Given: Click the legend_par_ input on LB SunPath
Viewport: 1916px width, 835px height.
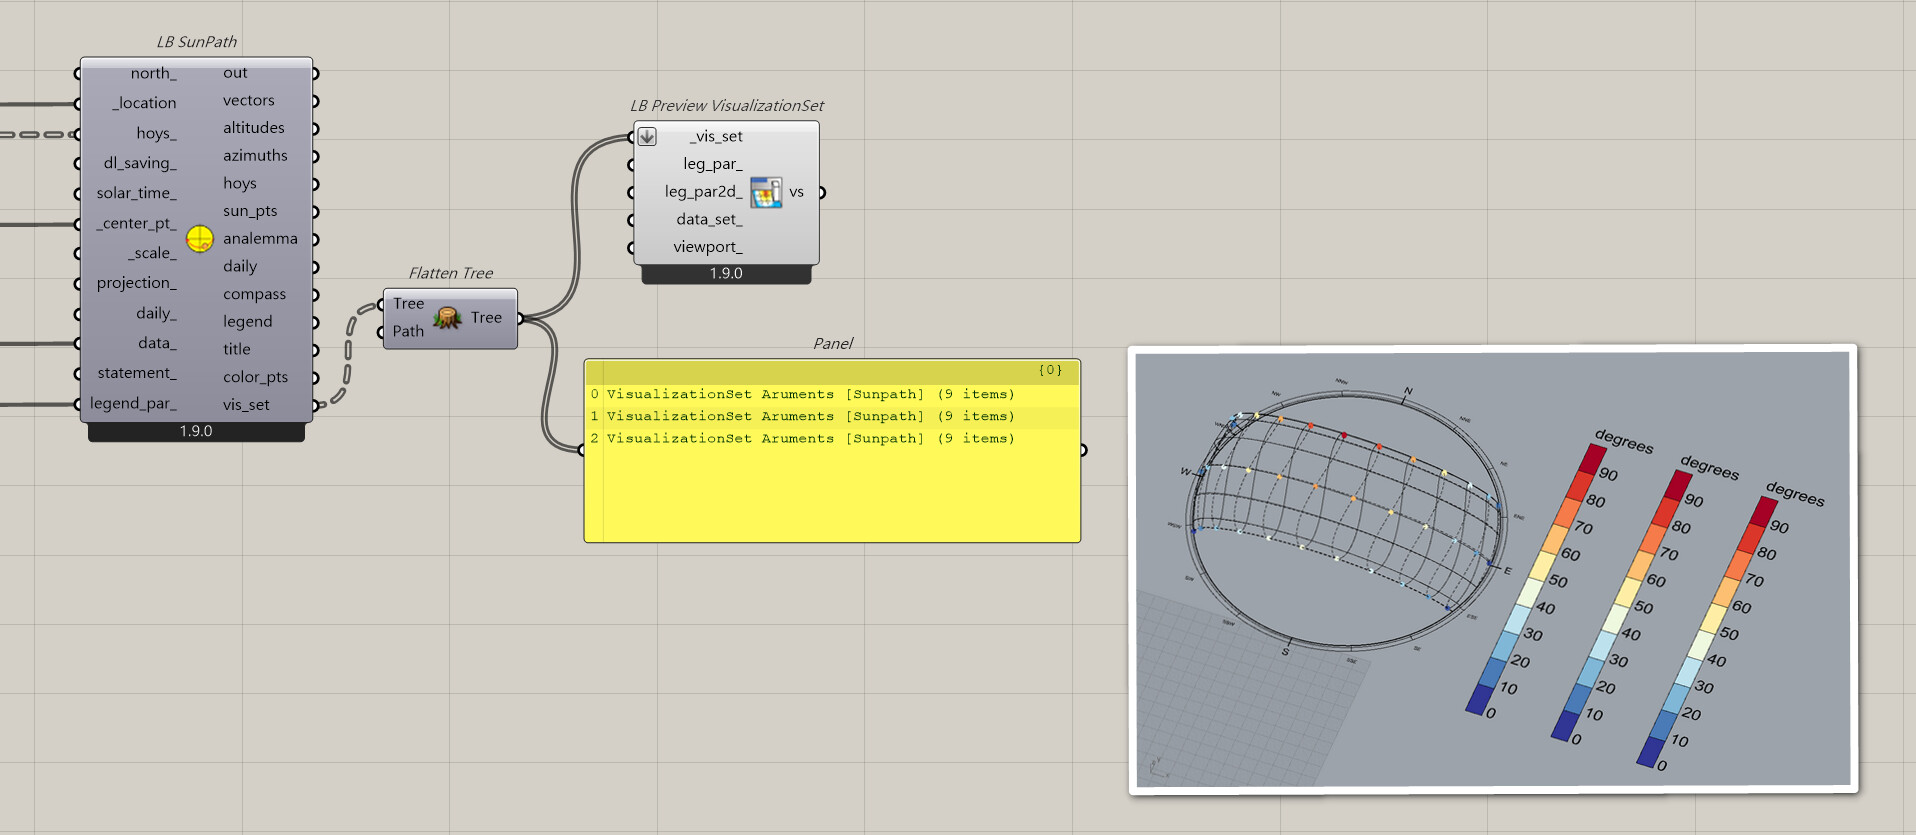Looking at the screenshot, I should [x=133, y=403].
